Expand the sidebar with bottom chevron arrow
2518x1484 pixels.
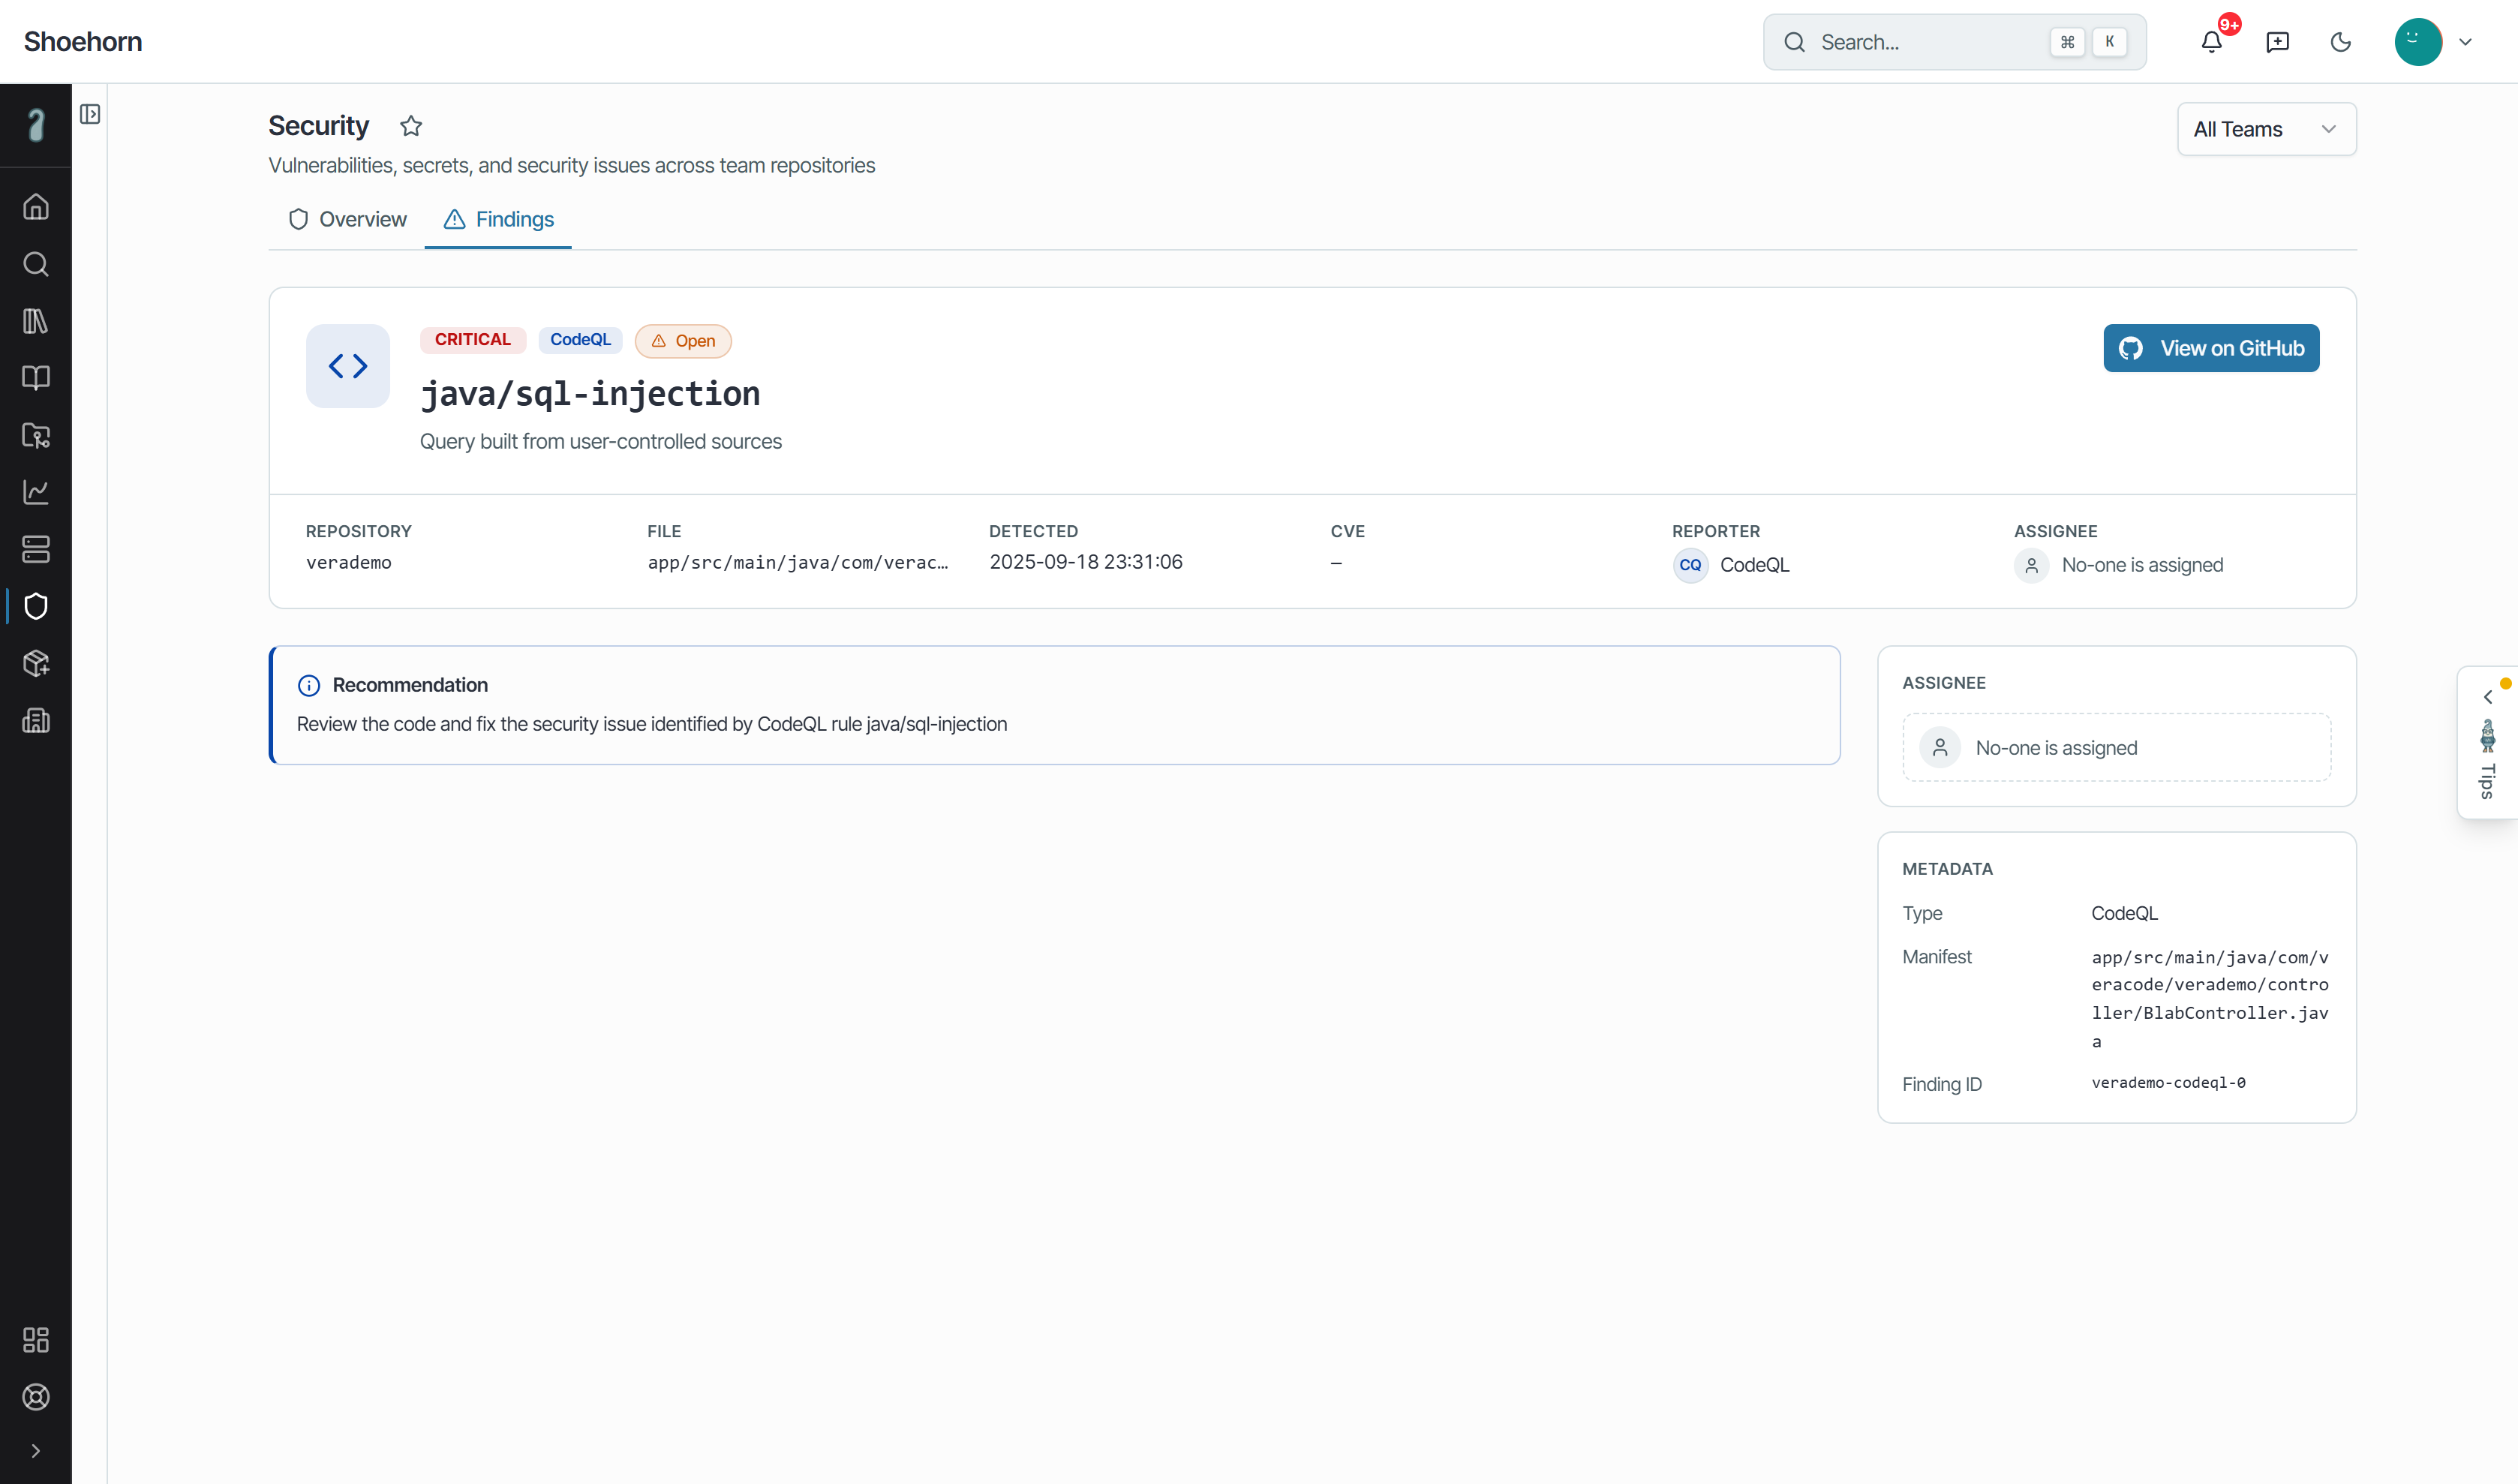[36, 1451]
